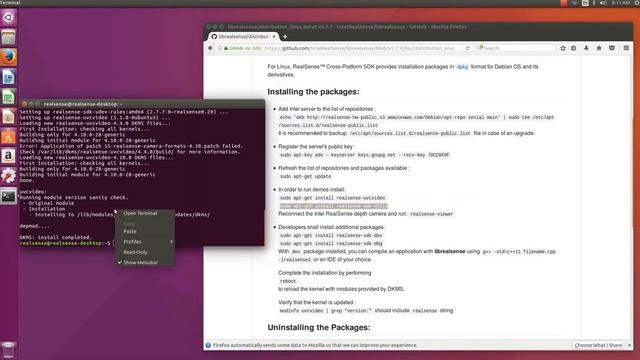
Task: Close the librealsense GitHub tab
Action: point(274,37)
